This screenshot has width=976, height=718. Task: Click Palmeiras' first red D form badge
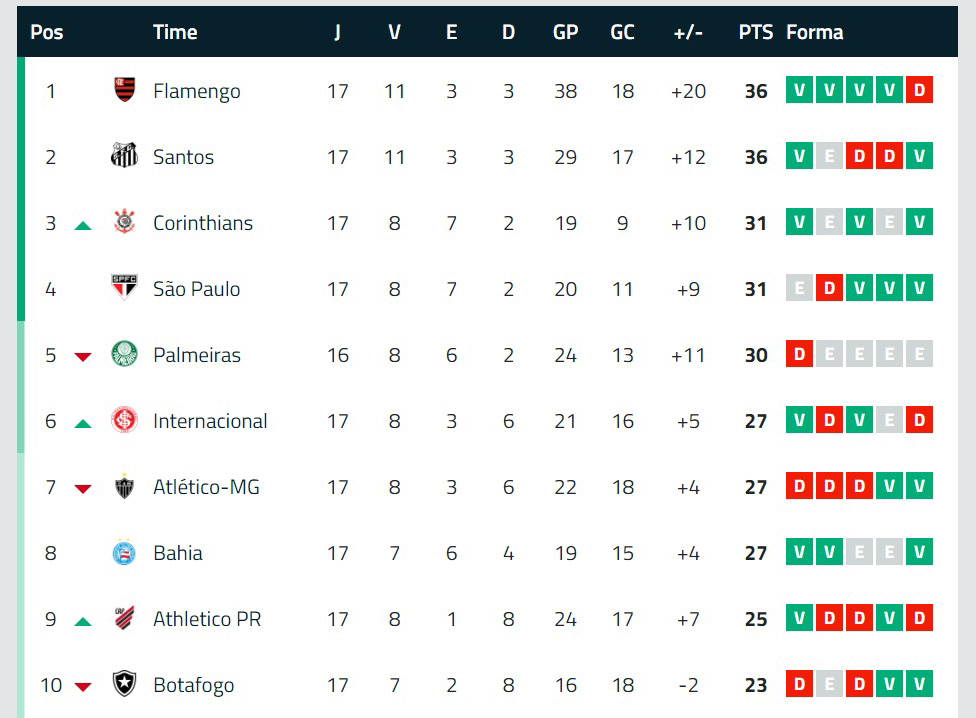799,355
